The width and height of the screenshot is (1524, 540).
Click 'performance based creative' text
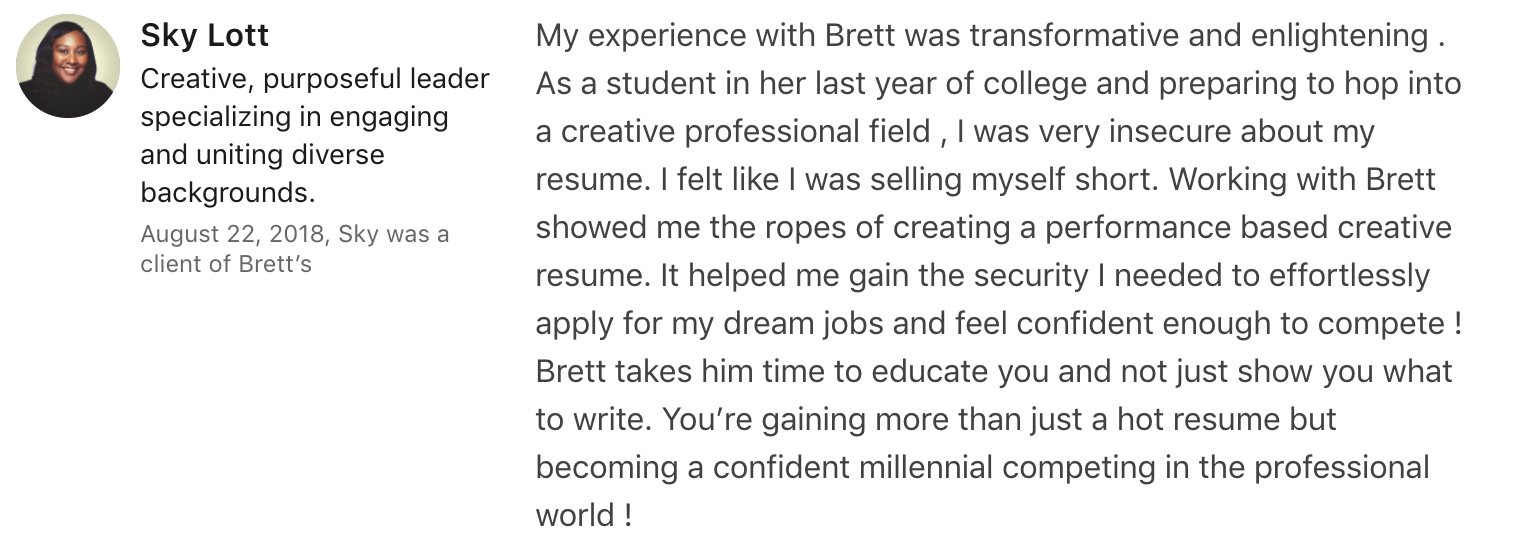pos(1249,228)
